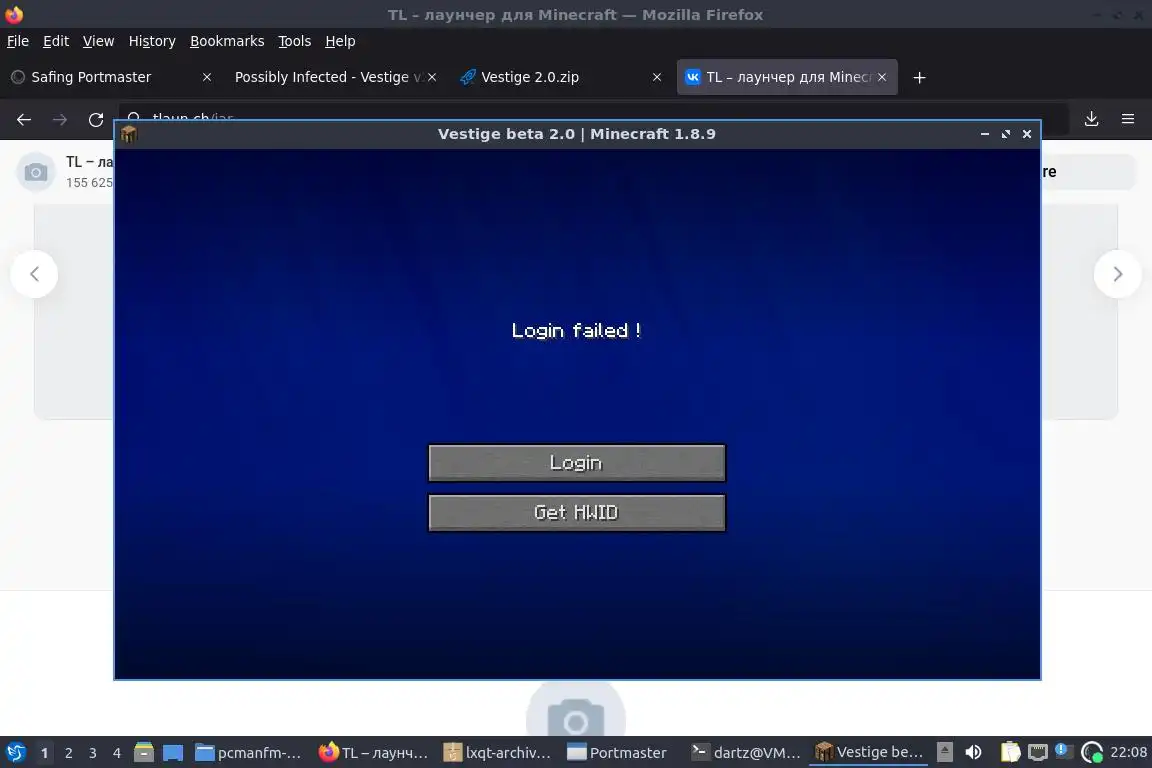Click the camera avatar icon of TL group
This screenshot has width=1152, height=768.
tap(35, 172)
